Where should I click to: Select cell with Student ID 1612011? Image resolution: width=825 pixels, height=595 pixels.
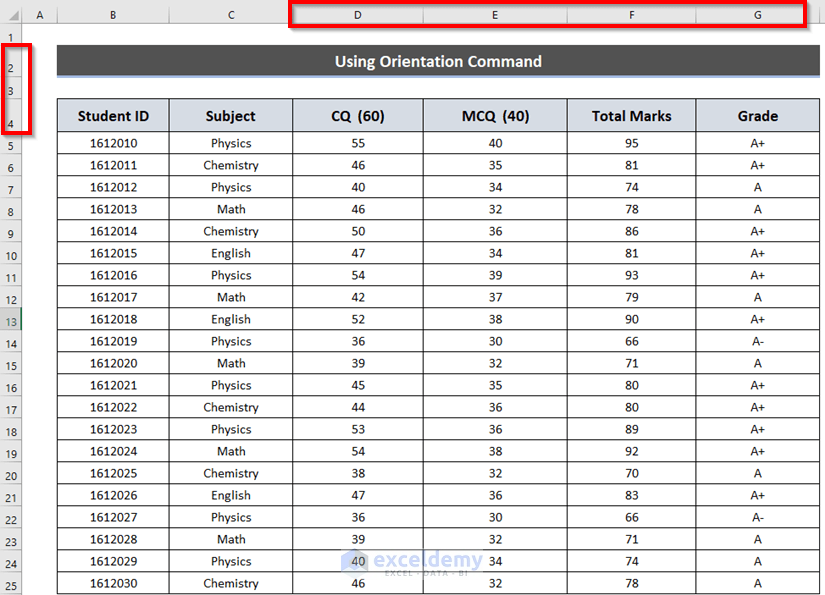[x=113, y=165]
